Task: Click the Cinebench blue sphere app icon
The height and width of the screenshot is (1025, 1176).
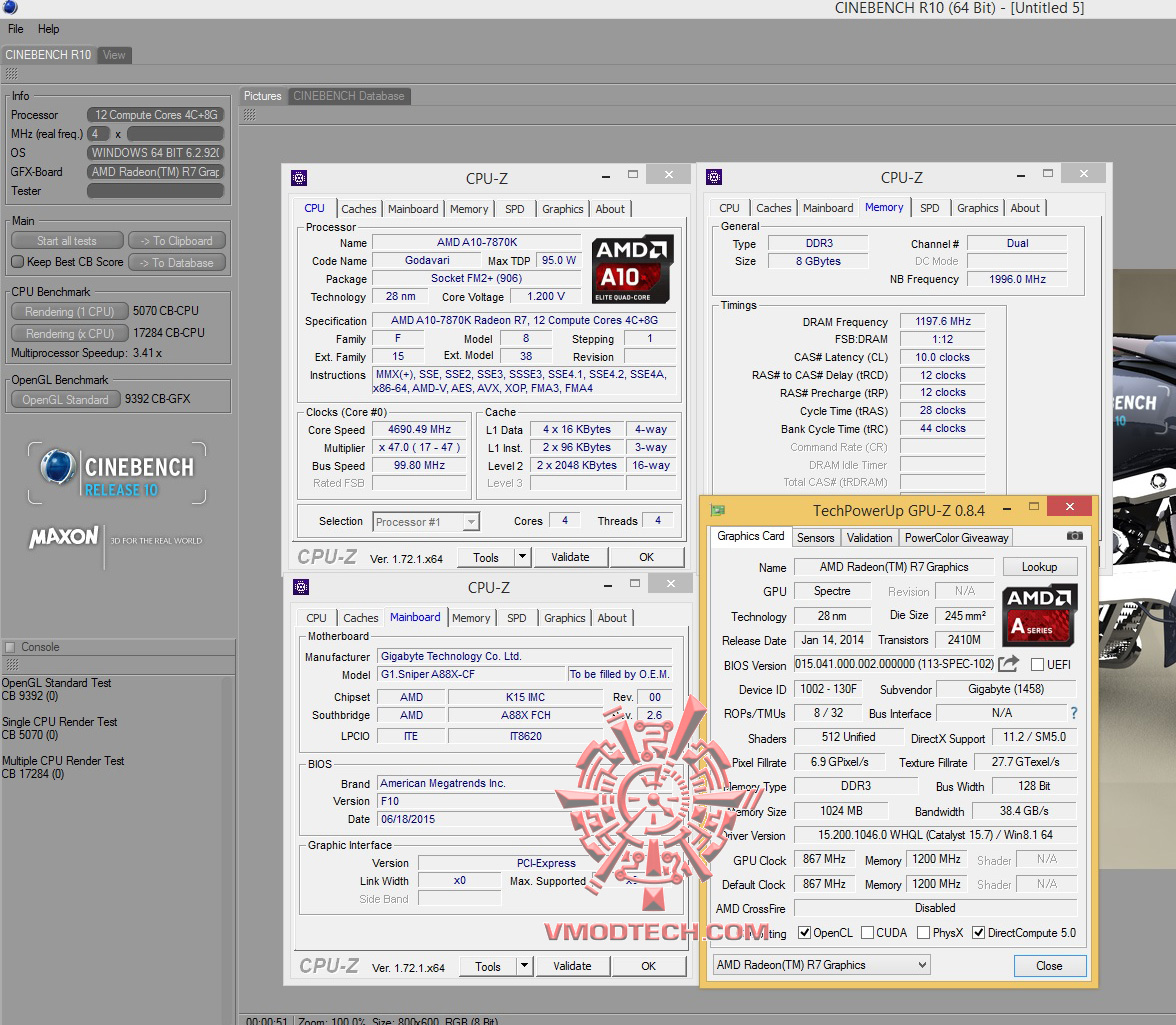Action: 10,8
